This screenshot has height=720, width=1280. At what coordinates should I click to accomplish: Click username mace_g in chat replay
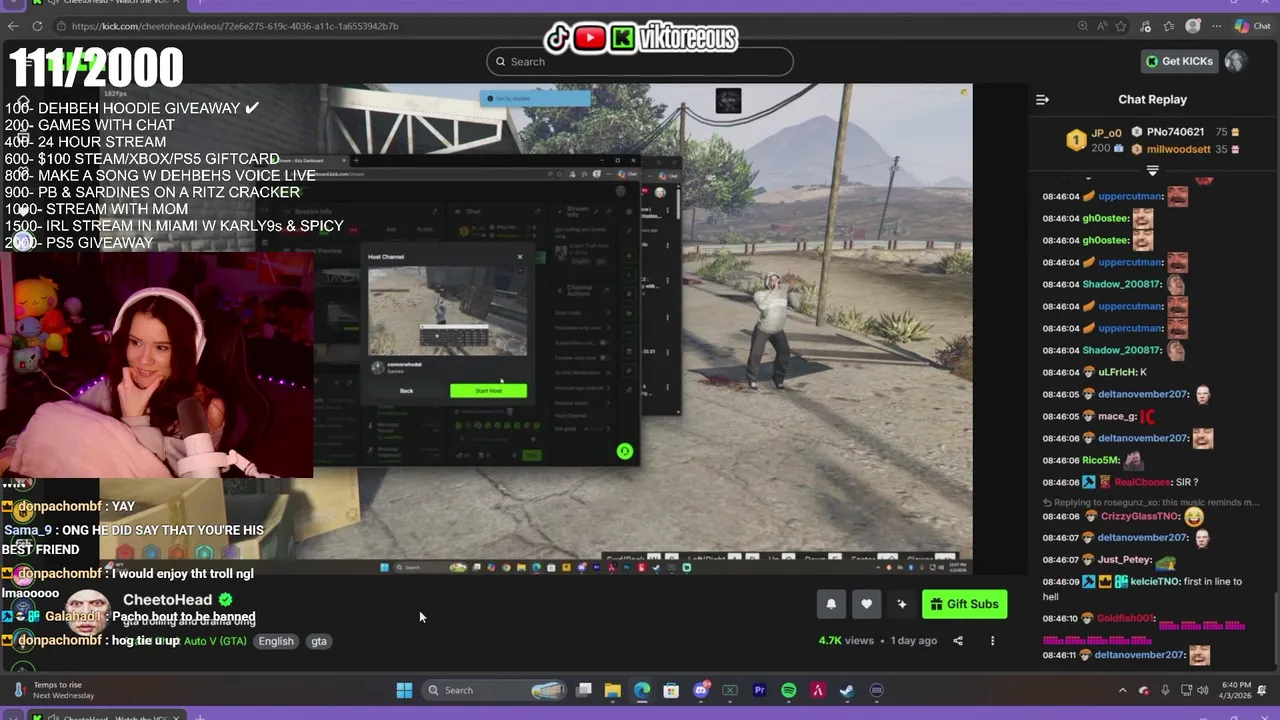point(1117,416)
